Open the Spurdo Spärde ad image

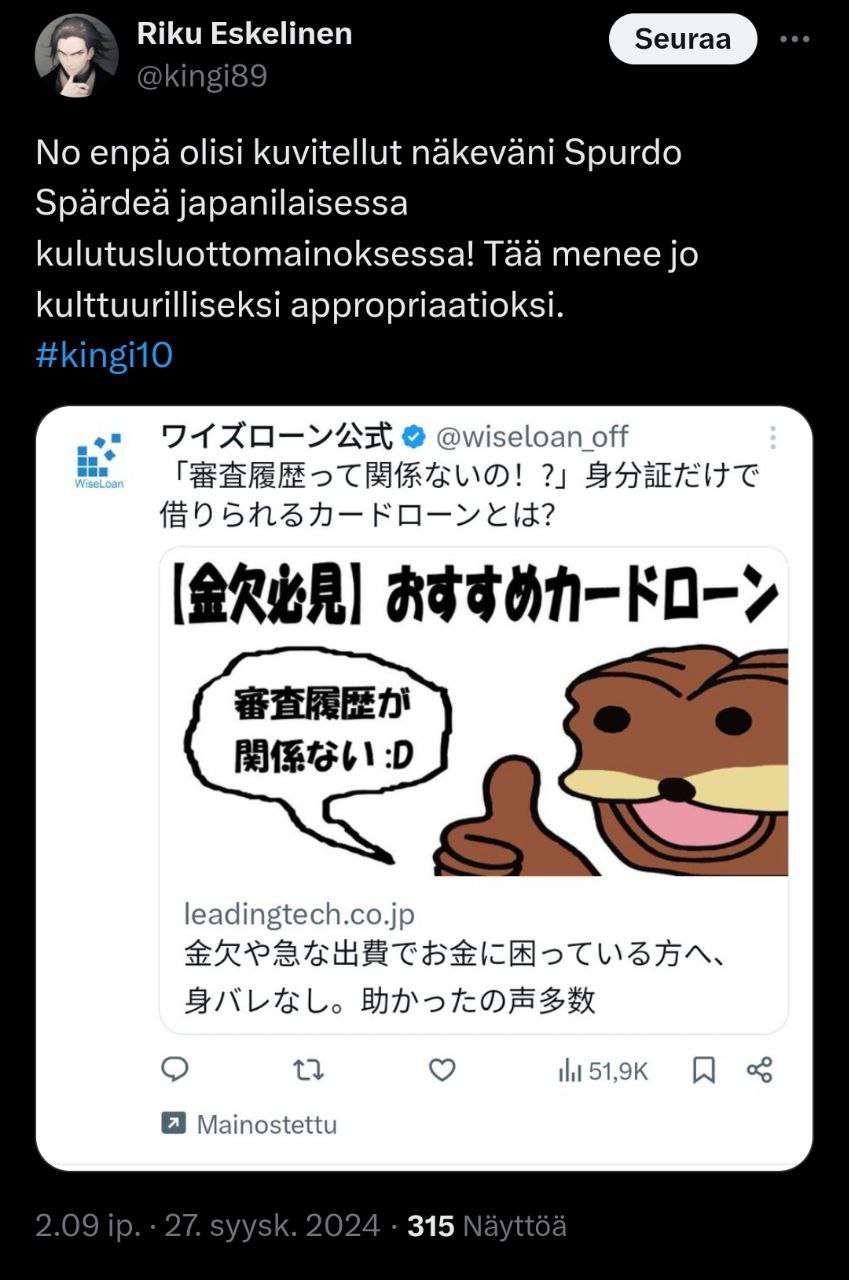pyautogui.click(x=473, y=712)
